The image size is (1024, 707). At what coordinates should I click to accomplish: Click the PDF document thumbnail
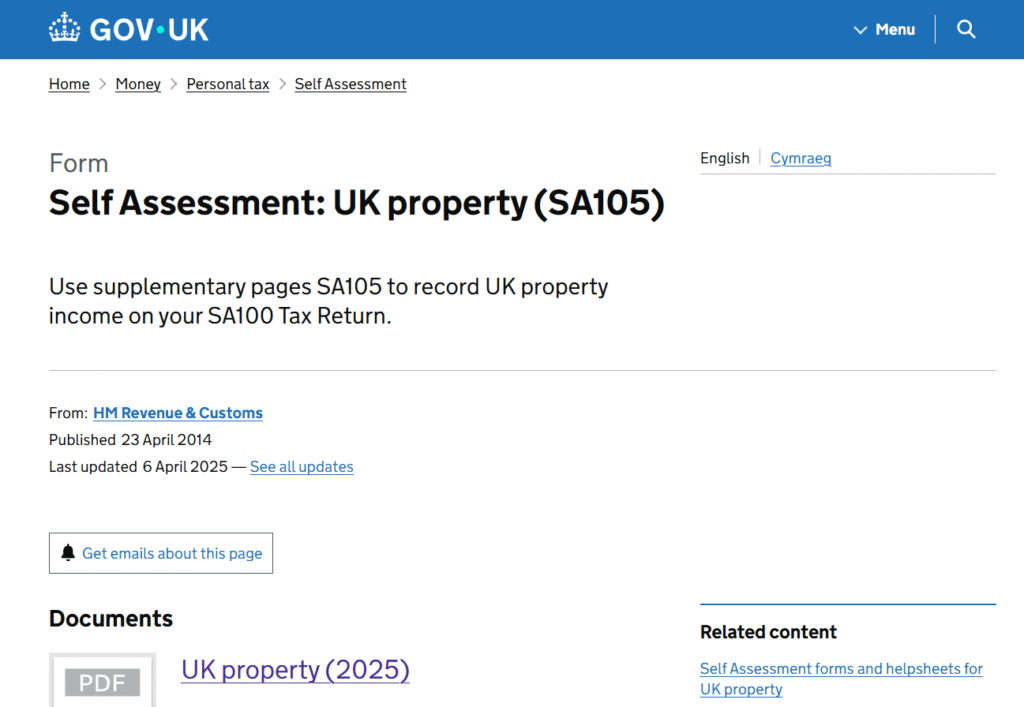click(x=102, y=681)
